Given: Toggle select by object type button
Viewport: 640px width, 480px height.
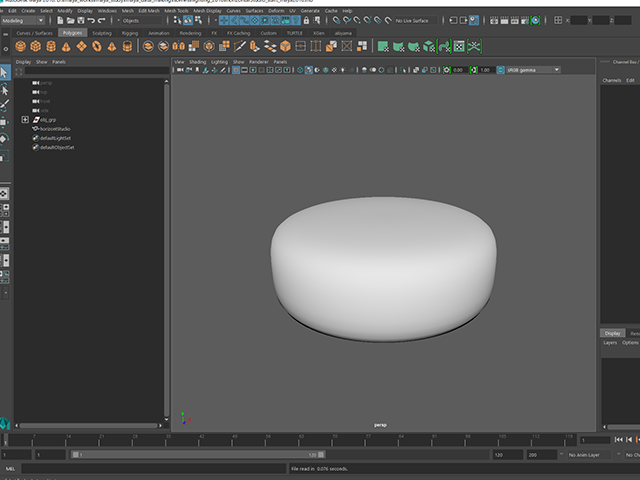Looking at the screenshot, I should point(188,20).
